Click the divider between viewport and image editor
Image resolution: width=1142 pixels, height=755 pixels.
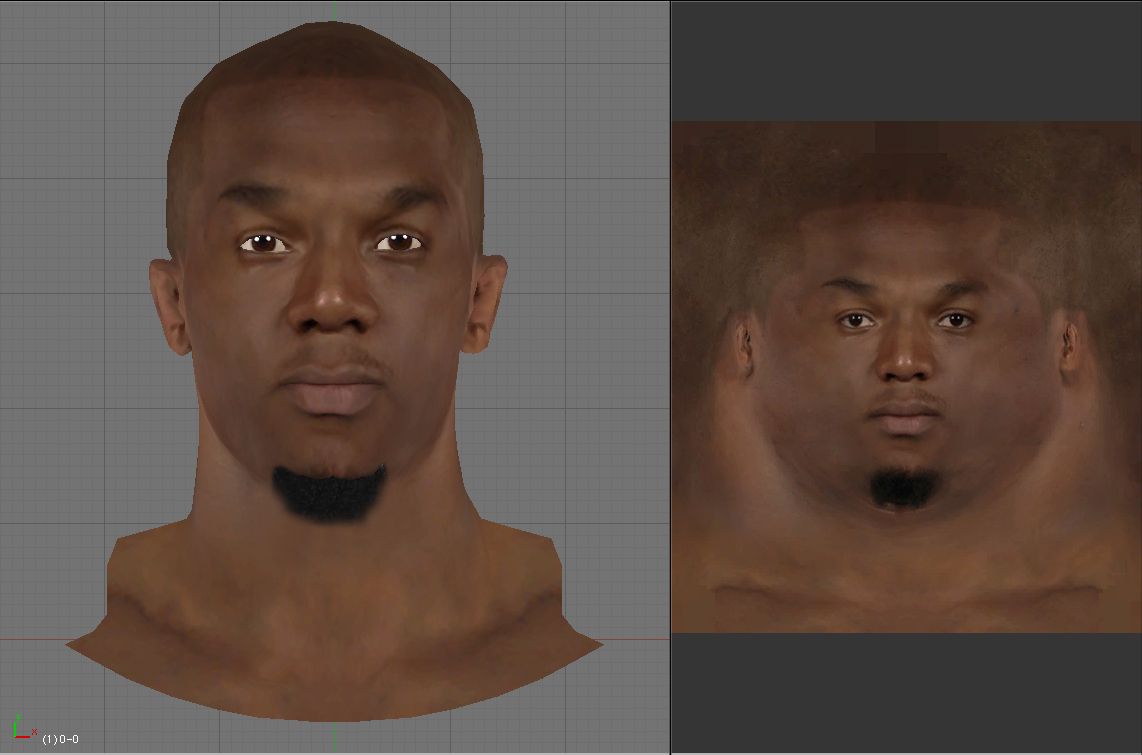670,377
